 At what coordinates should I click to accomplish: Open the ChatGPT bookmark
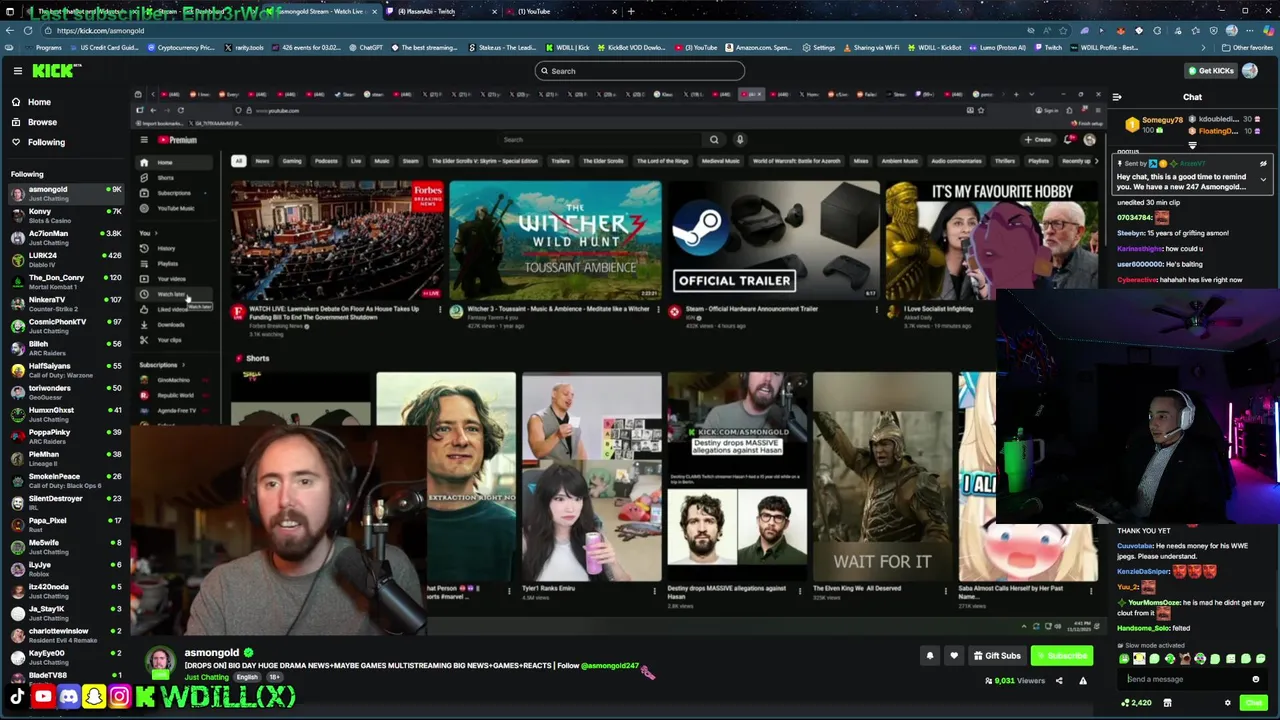point(365,48)
